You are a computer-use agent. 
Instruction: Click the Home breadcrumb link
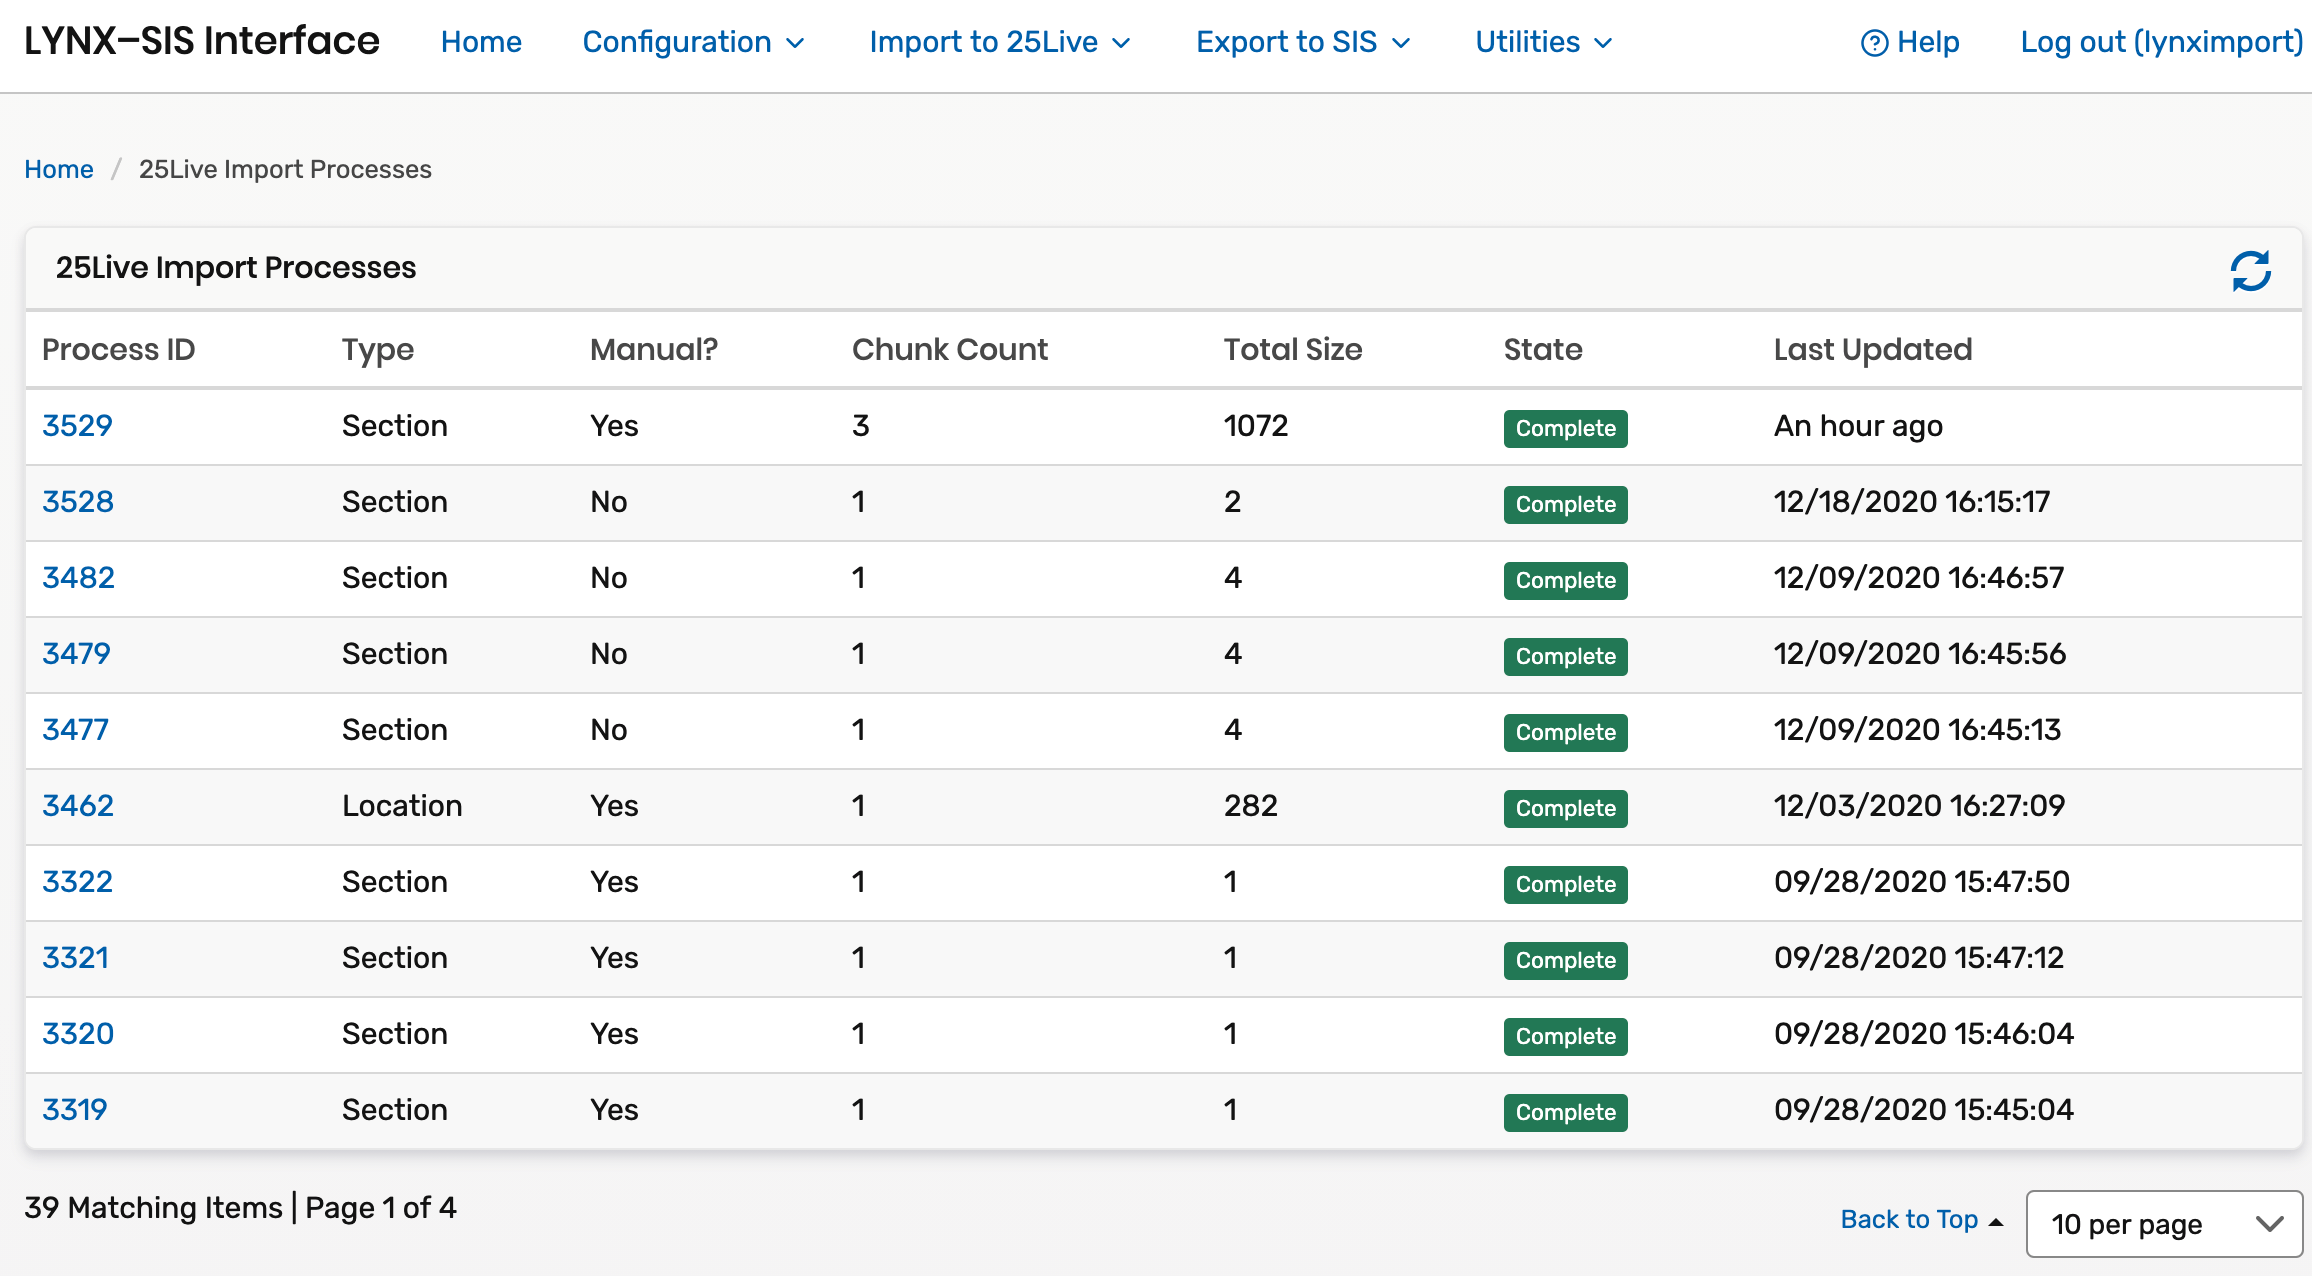59,169
